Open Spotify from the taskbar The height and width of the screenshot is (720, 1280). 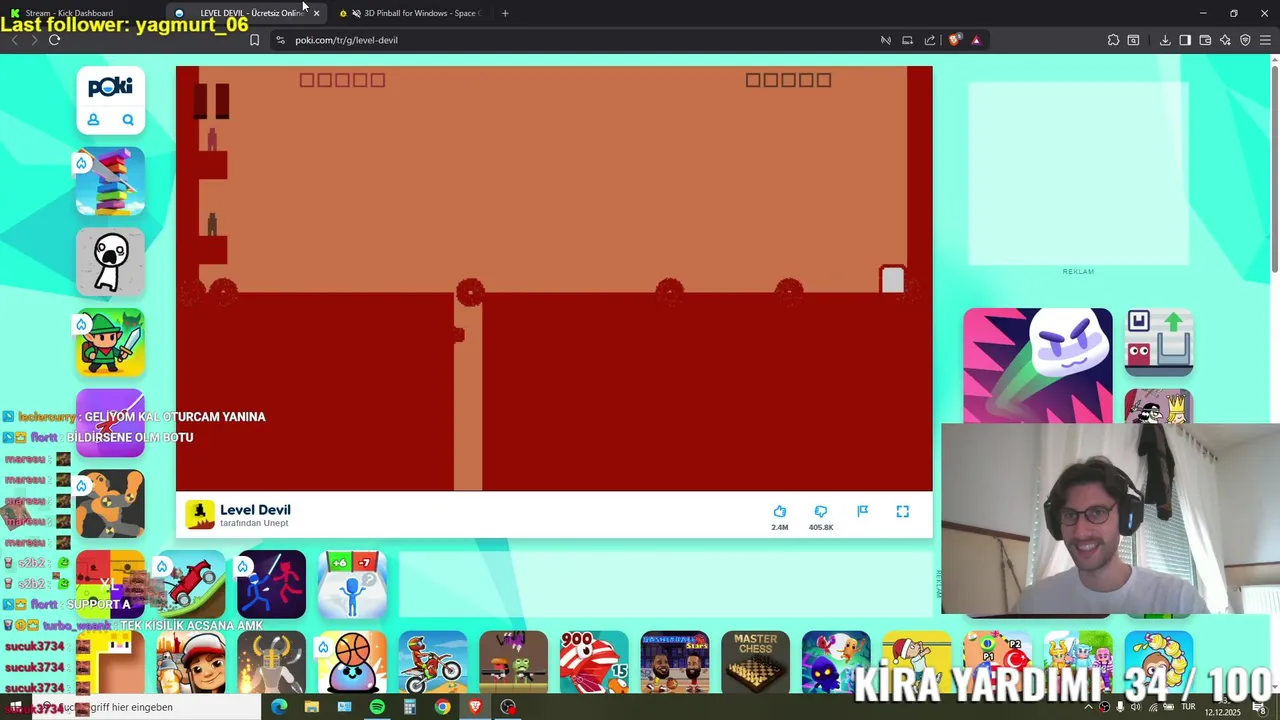tap(377, 707)
